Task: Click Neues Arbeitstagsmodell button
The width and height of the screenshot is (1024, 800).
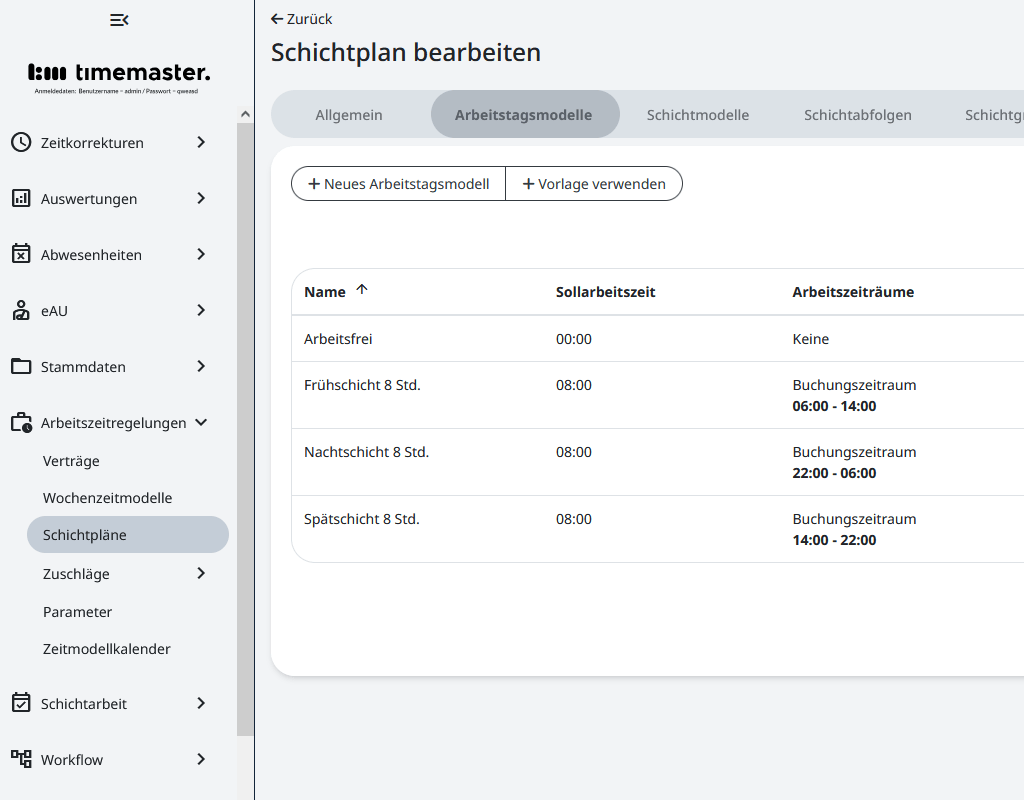Action: [x=398, y=184]
